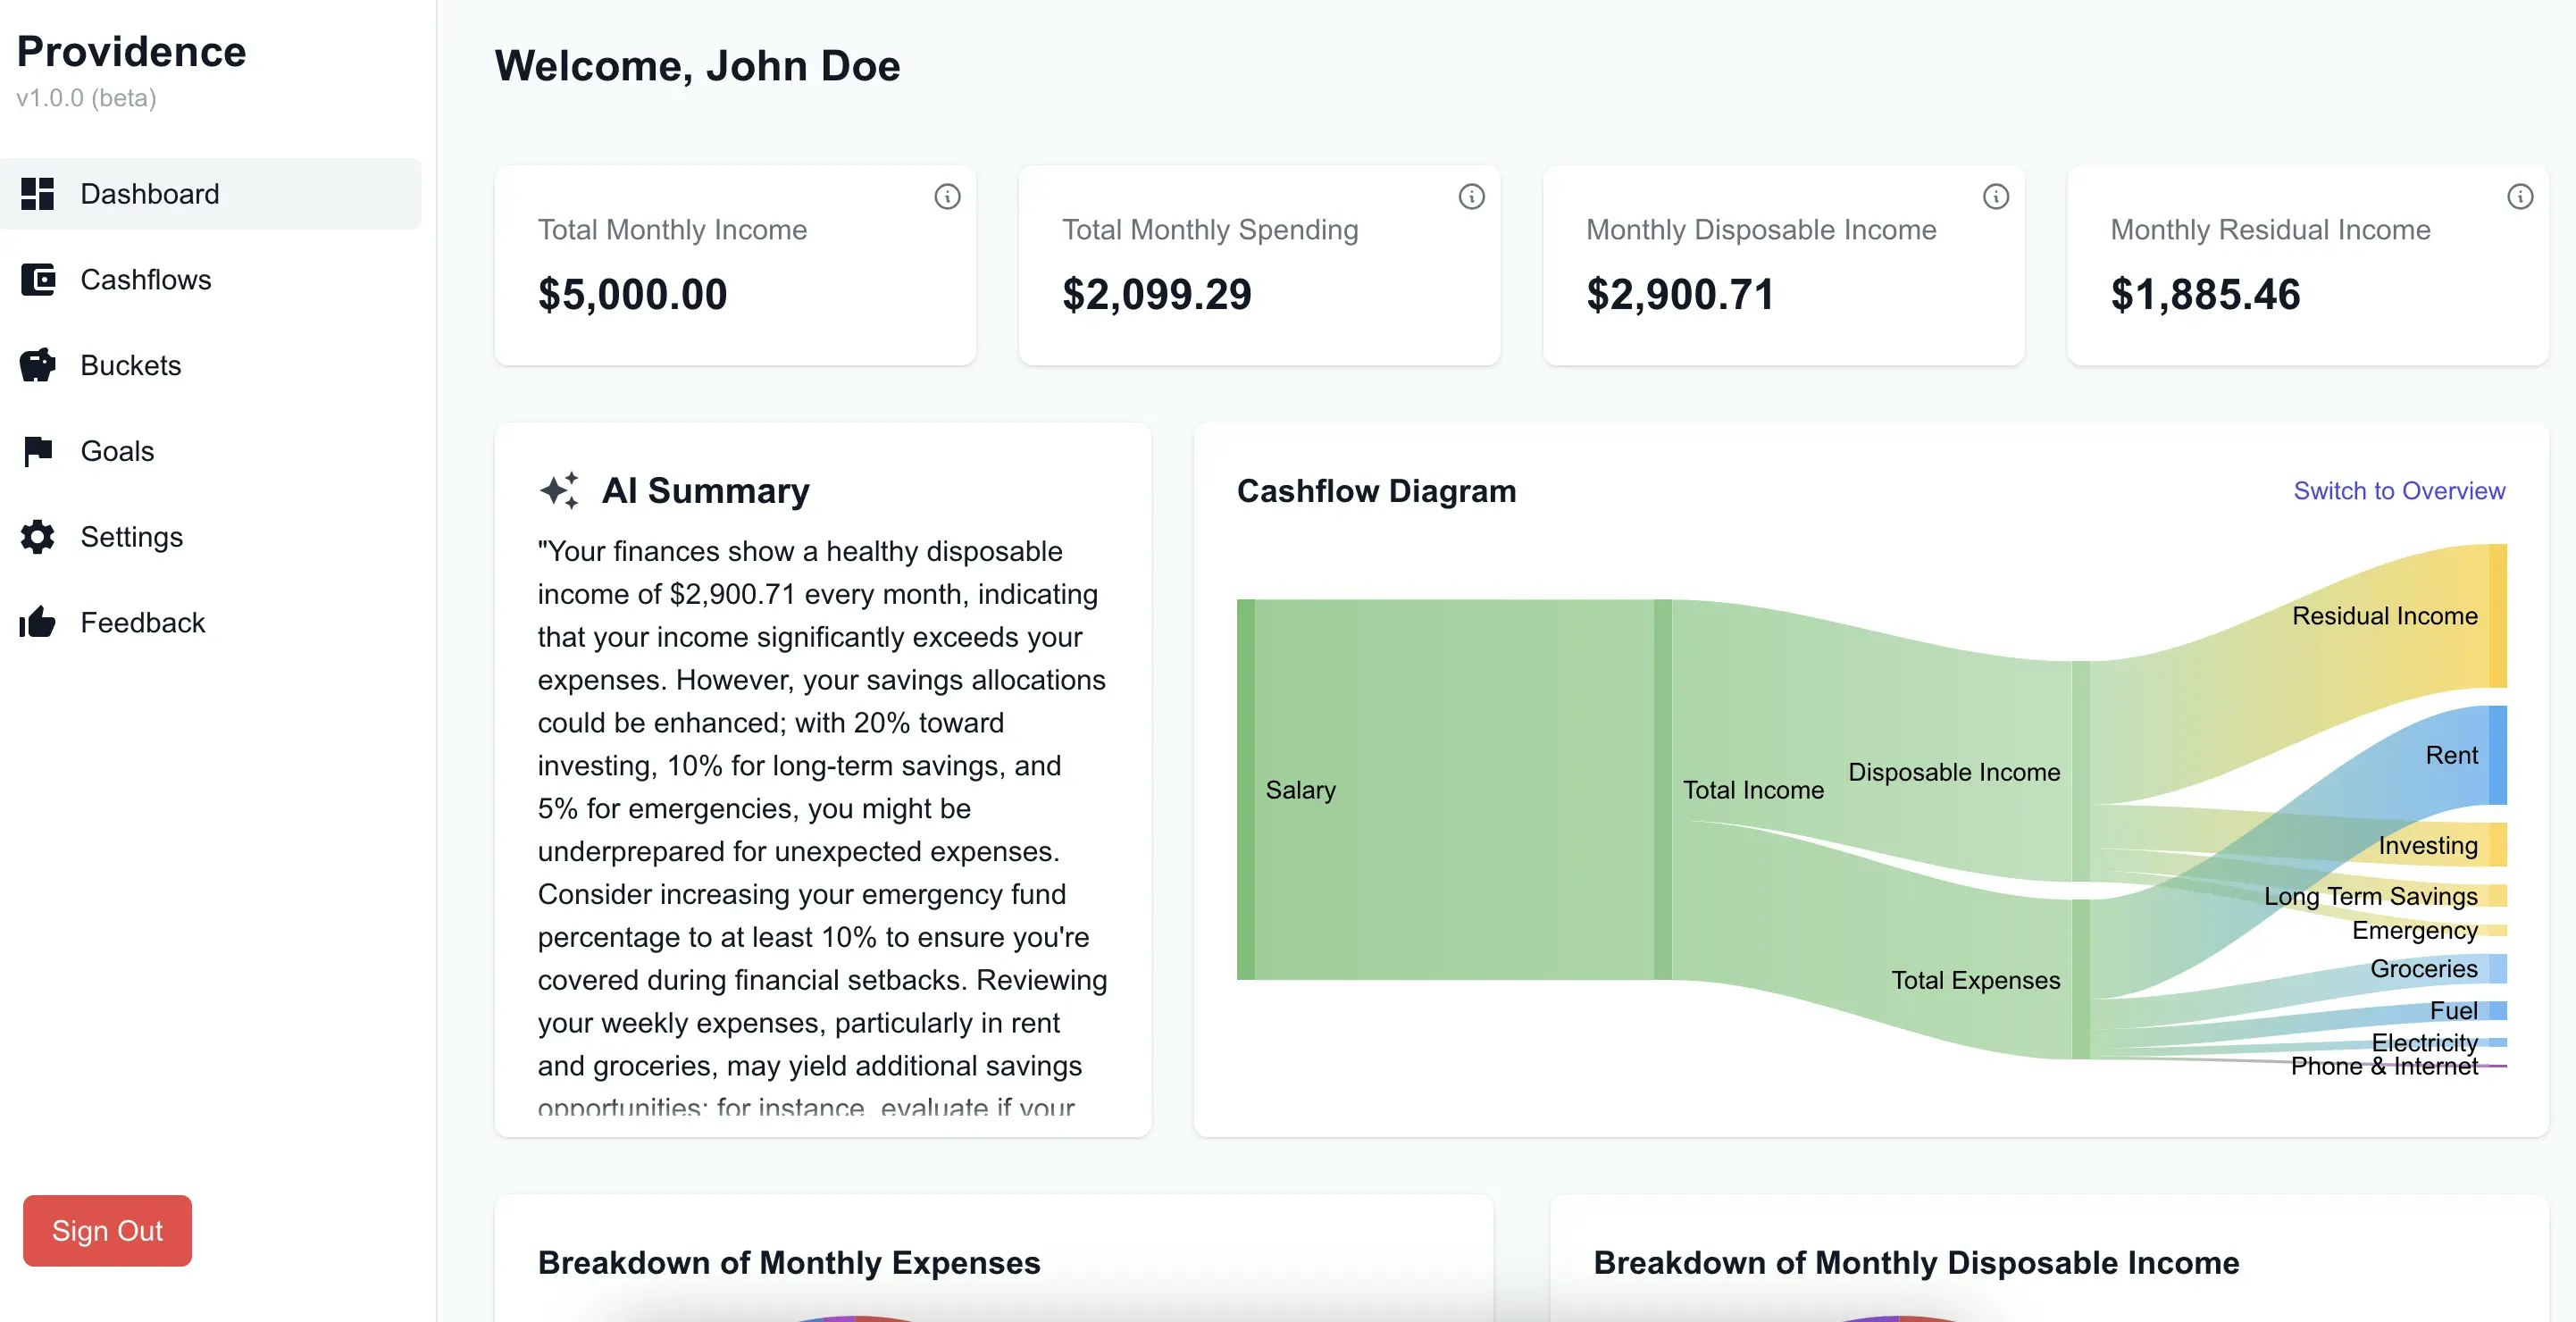Open the Cashflows menu item
The image size is (2576, 1322).
click(146, 280)
